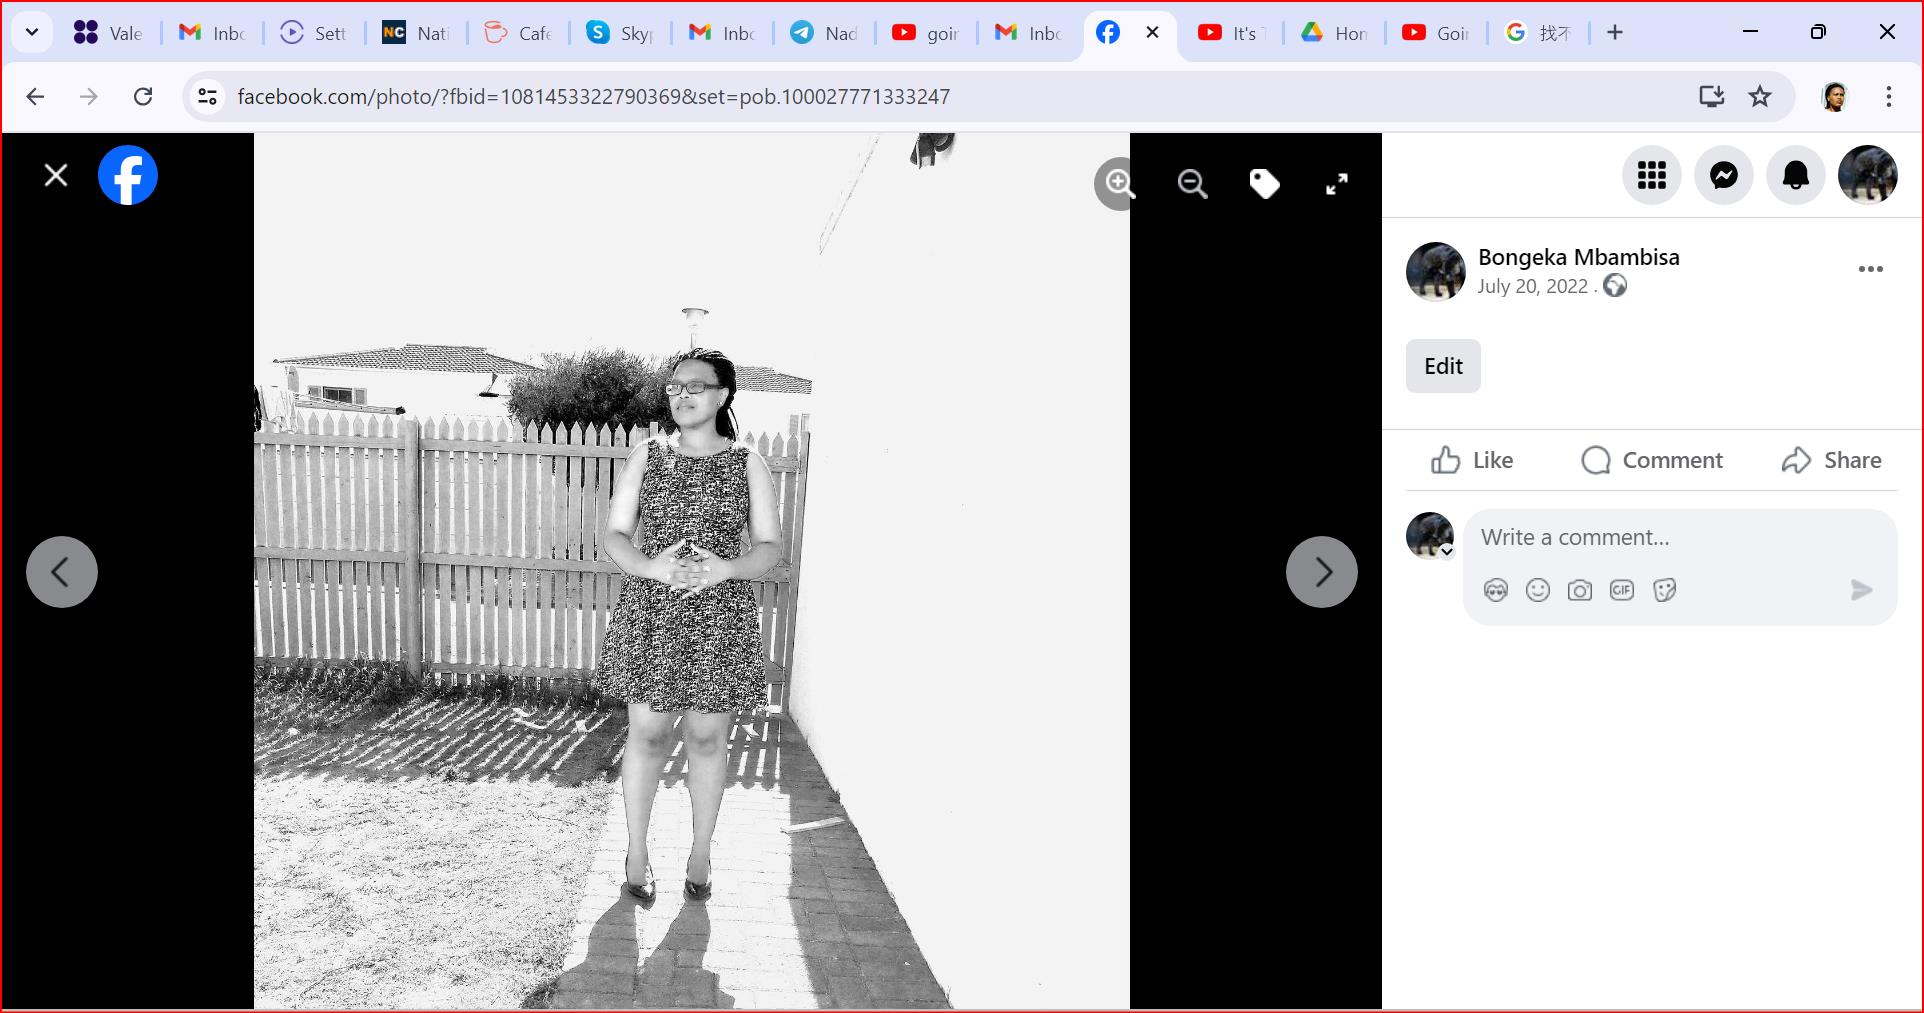The width and height of the screenshot is (1924, 1013).
Task: Zoom out of the photo
Action: pyautogui.click(x=1192, y=184)
